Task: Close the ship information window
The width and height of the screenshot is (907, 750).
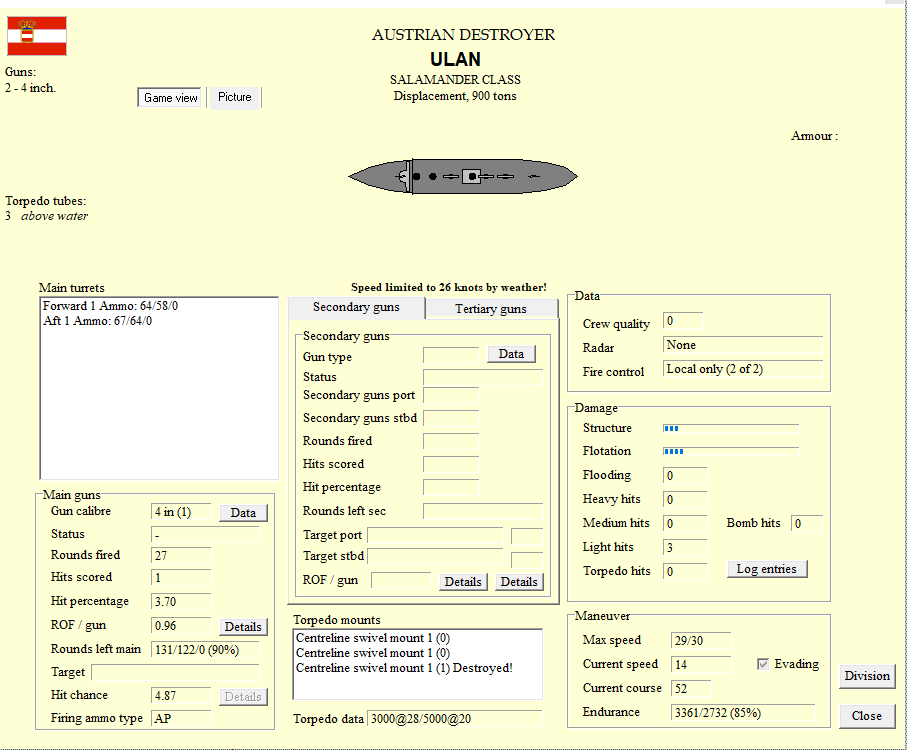Action: pos(867,716)
